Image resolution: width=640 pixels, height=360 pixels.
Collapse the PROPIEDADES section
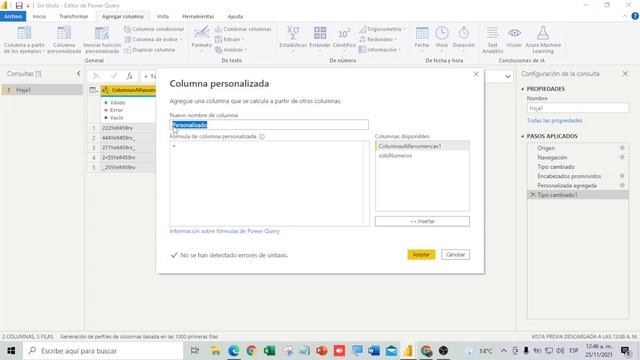point(523,89)
